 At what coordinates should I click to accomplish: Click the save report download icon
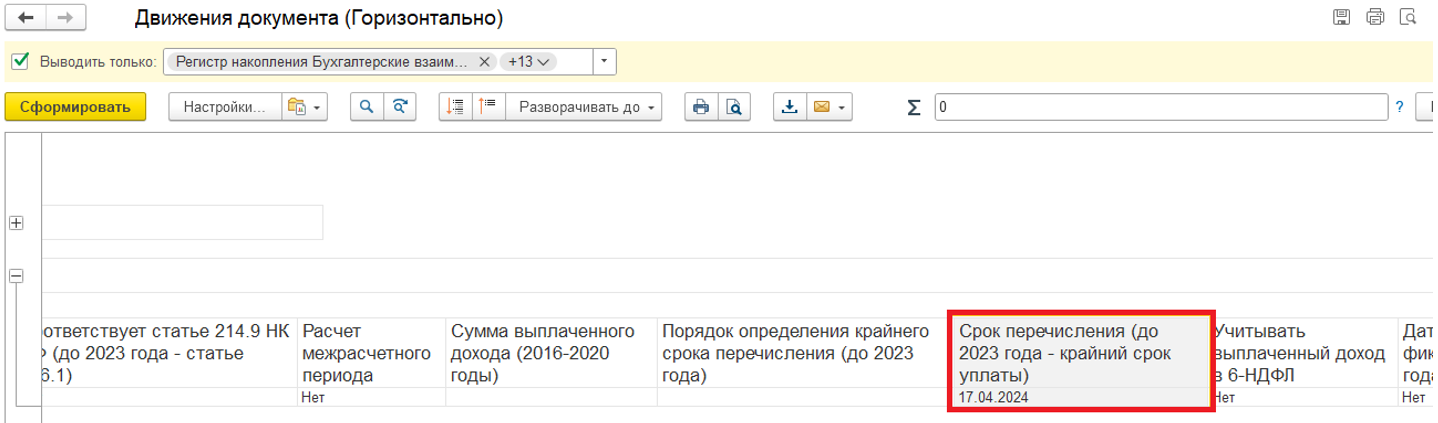pyautogui.click(x=789, y=107)
